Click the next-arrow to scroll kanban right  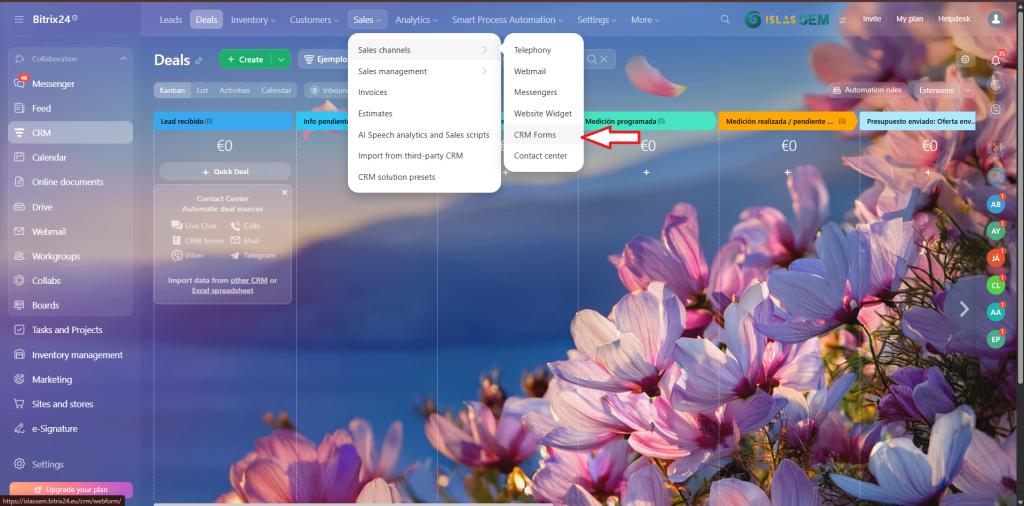pyautogui.click(x=964, y=309)
